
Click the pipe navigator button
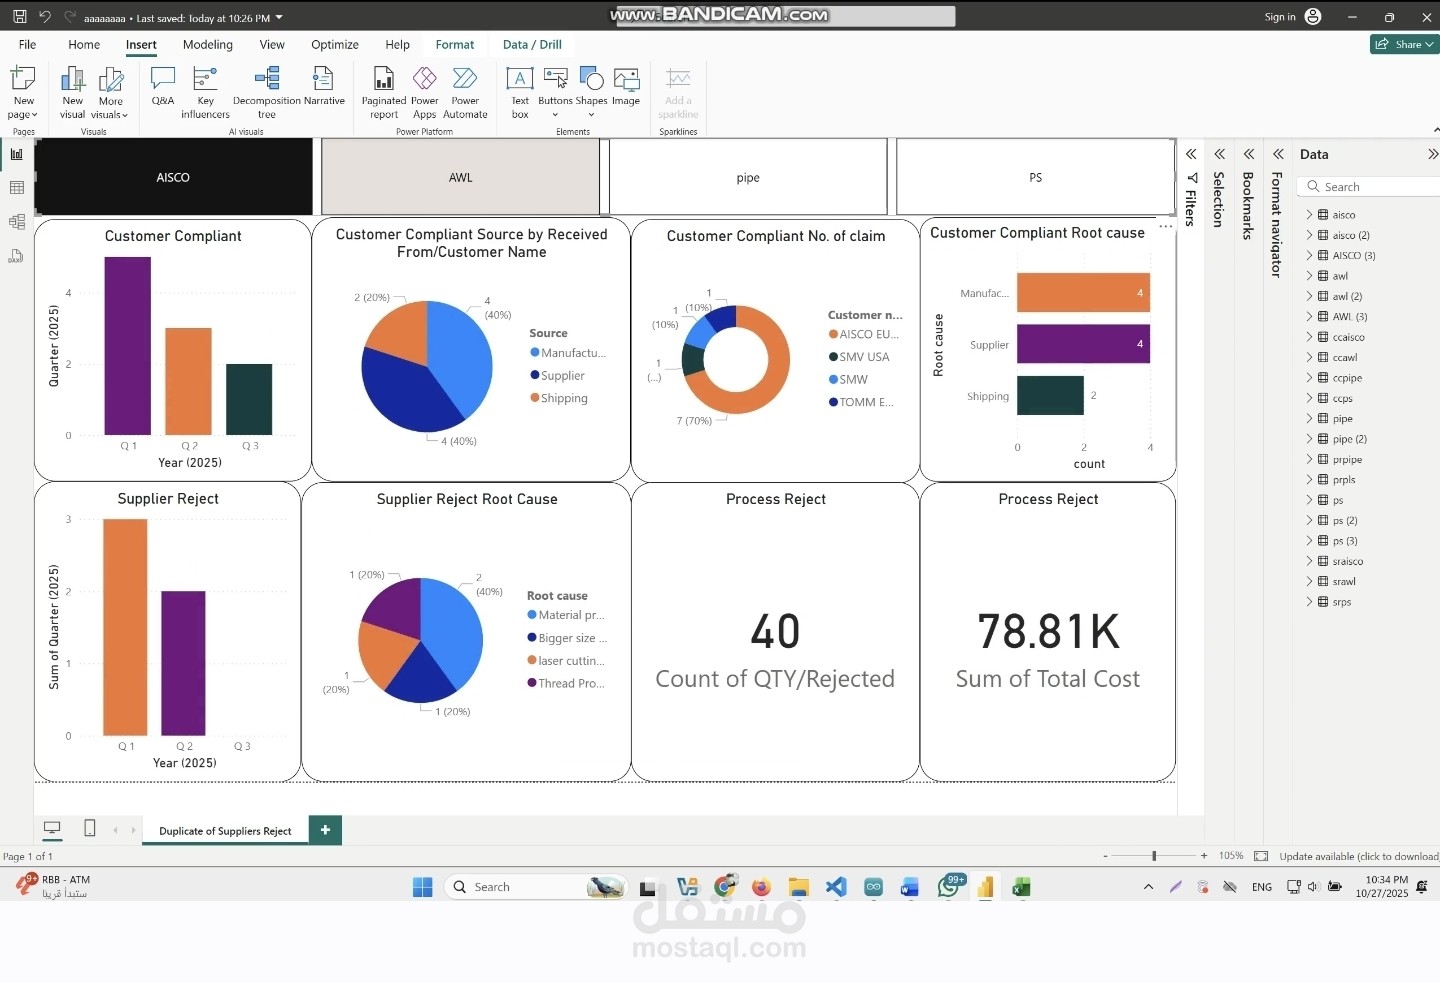748,177
